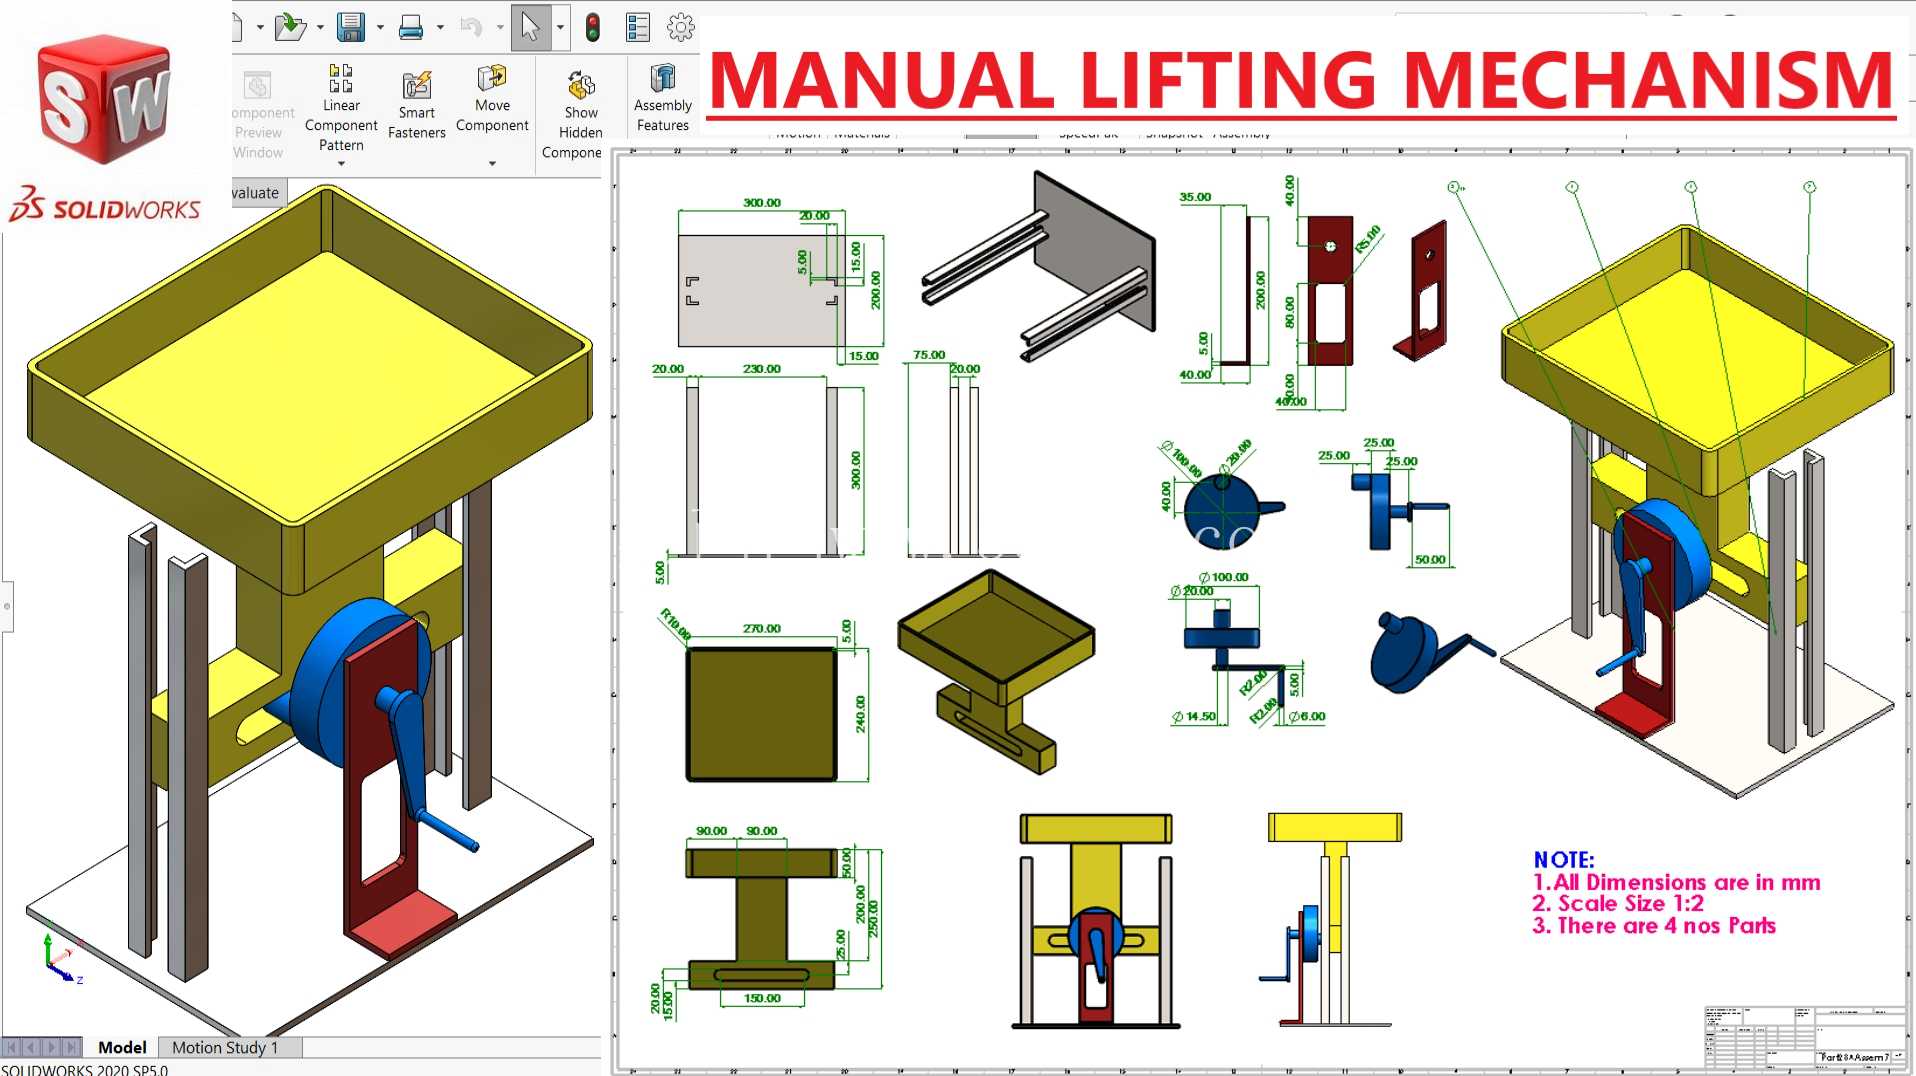Image resolution: width=1916 pixels, height=1076 pixels.
Task: Expand the New document dropdown arrow
Action: 260,27
